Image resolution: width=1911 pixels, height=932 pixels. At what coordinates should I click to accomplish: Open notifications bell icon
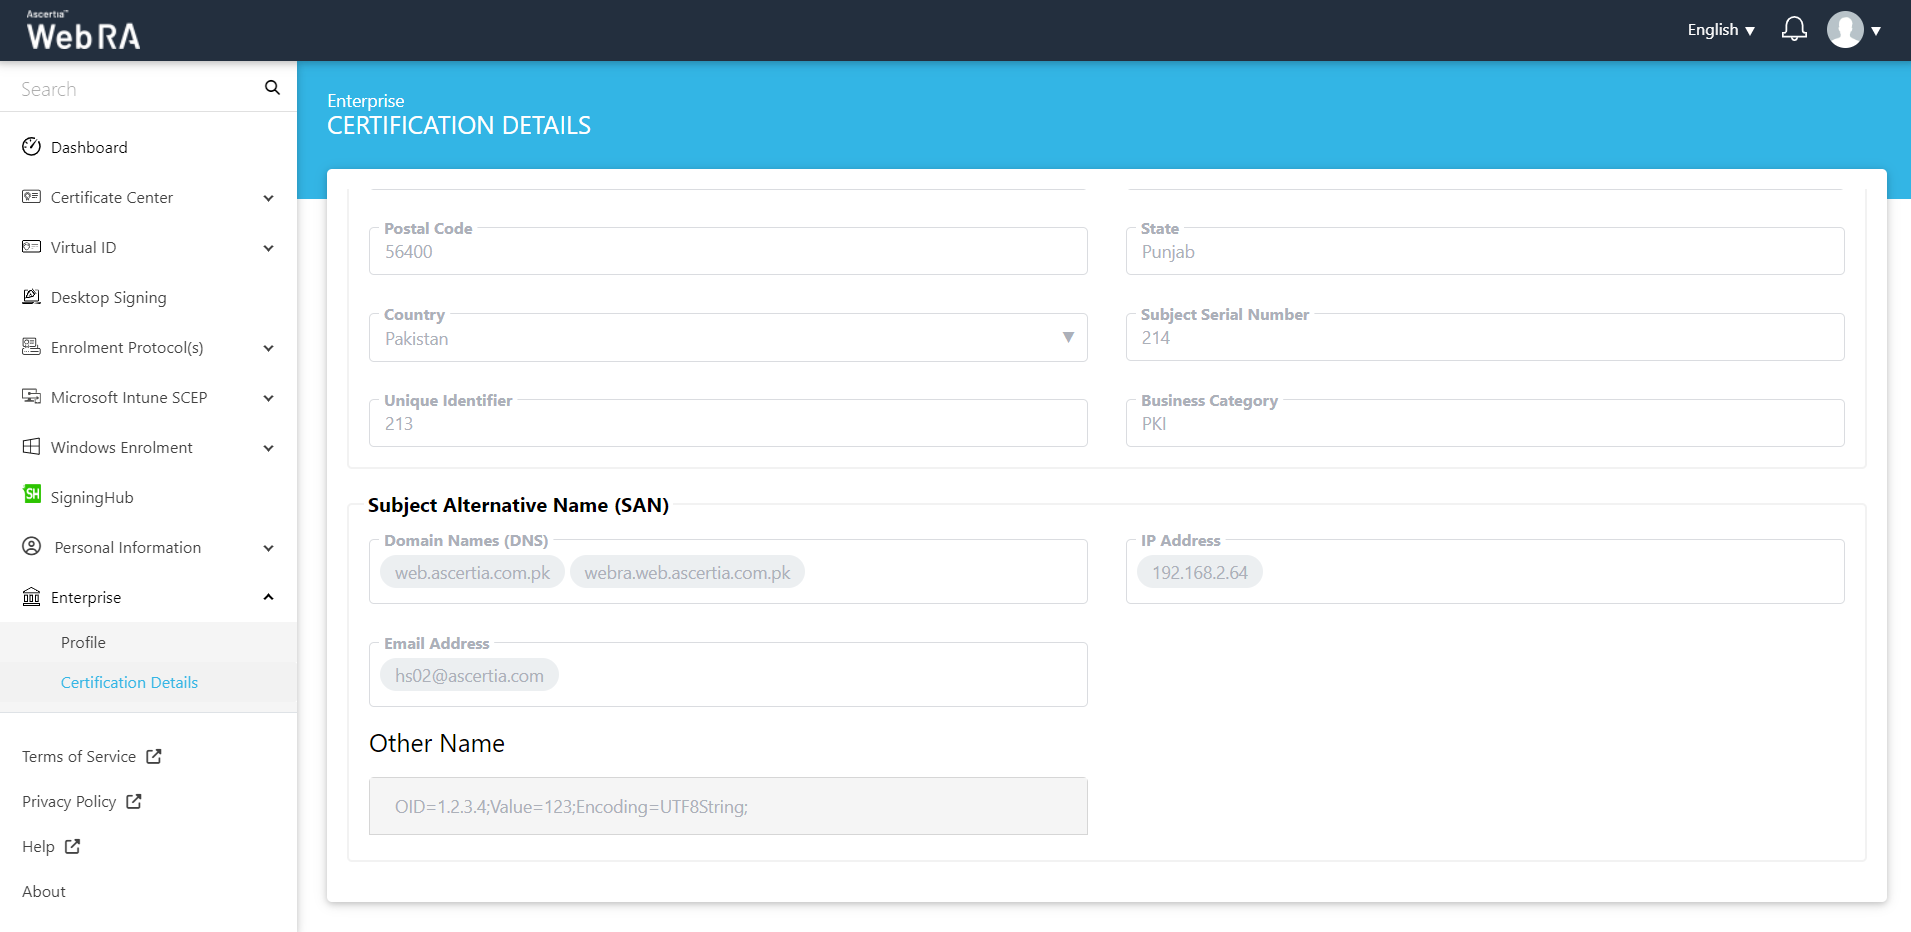pos(1794,30)
